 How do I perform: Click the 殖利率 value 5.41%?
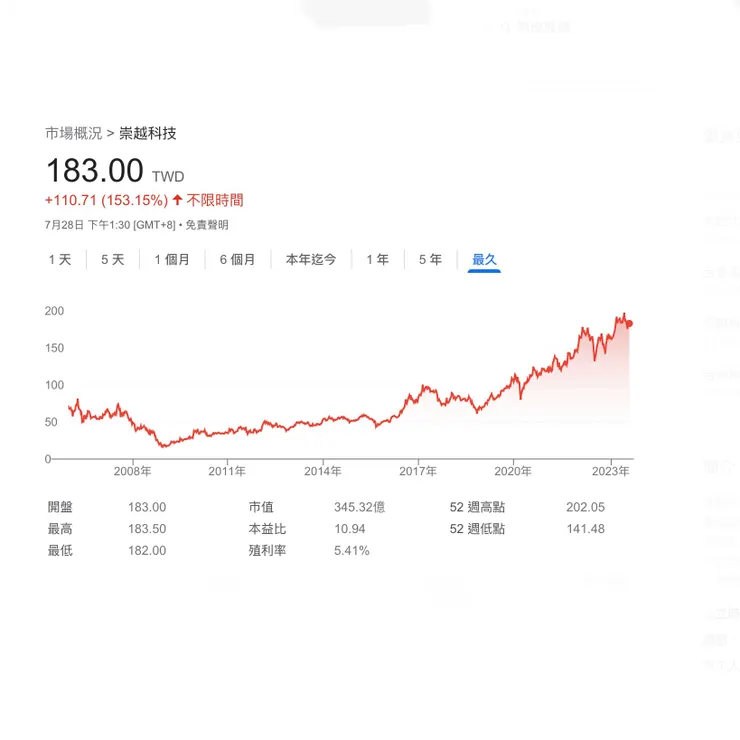point(352,551)
